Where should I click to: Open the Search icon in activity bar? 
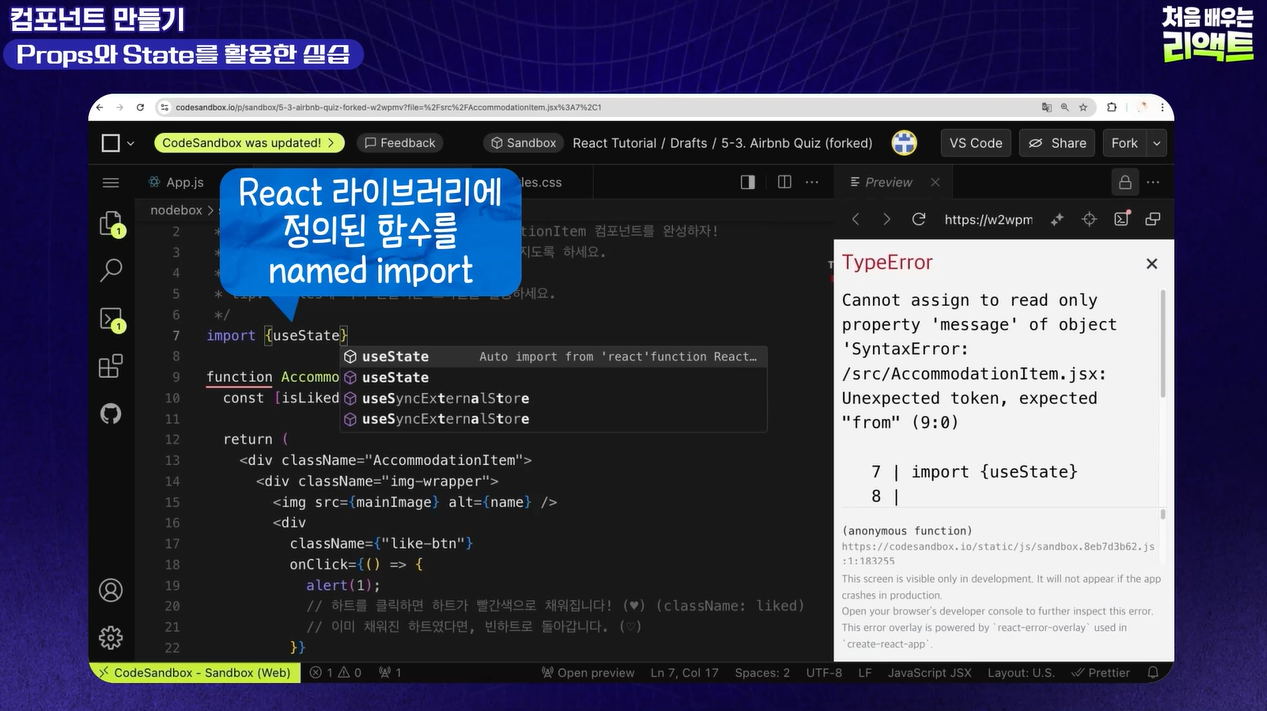click(x=111, y=270)
